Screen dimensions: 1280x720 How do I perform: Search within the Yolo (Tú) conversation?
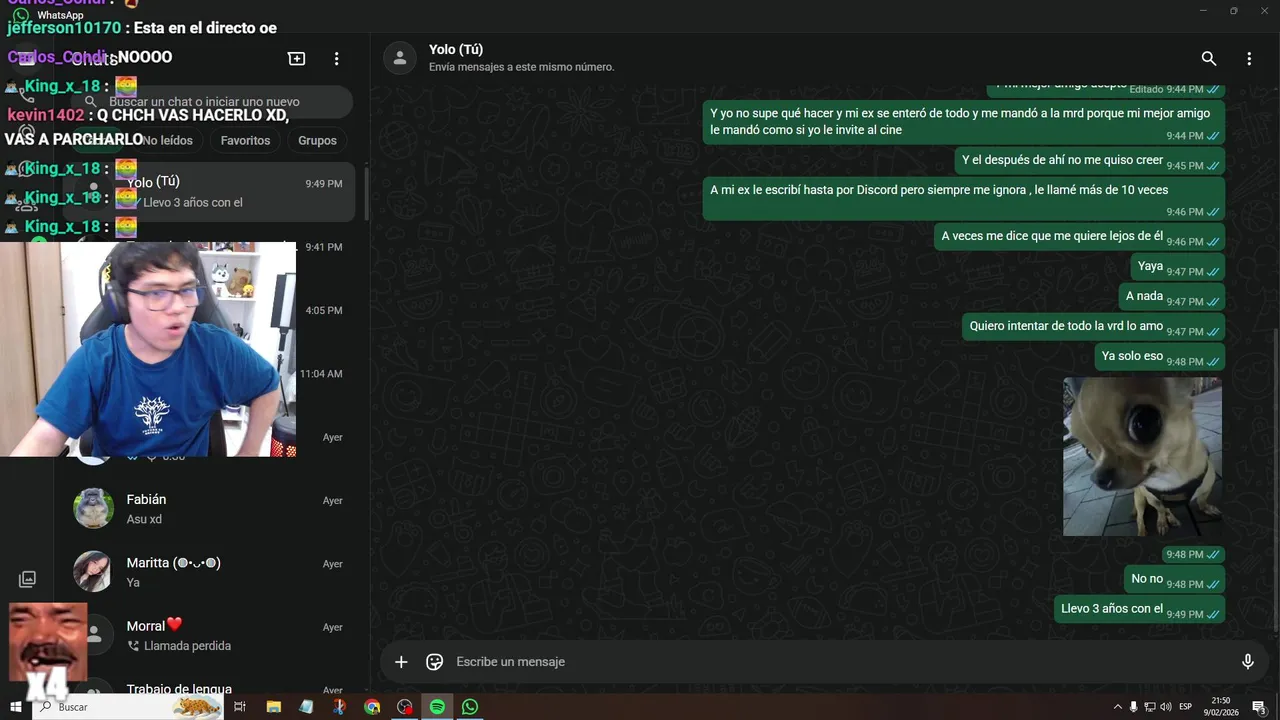click(1209, 59)
